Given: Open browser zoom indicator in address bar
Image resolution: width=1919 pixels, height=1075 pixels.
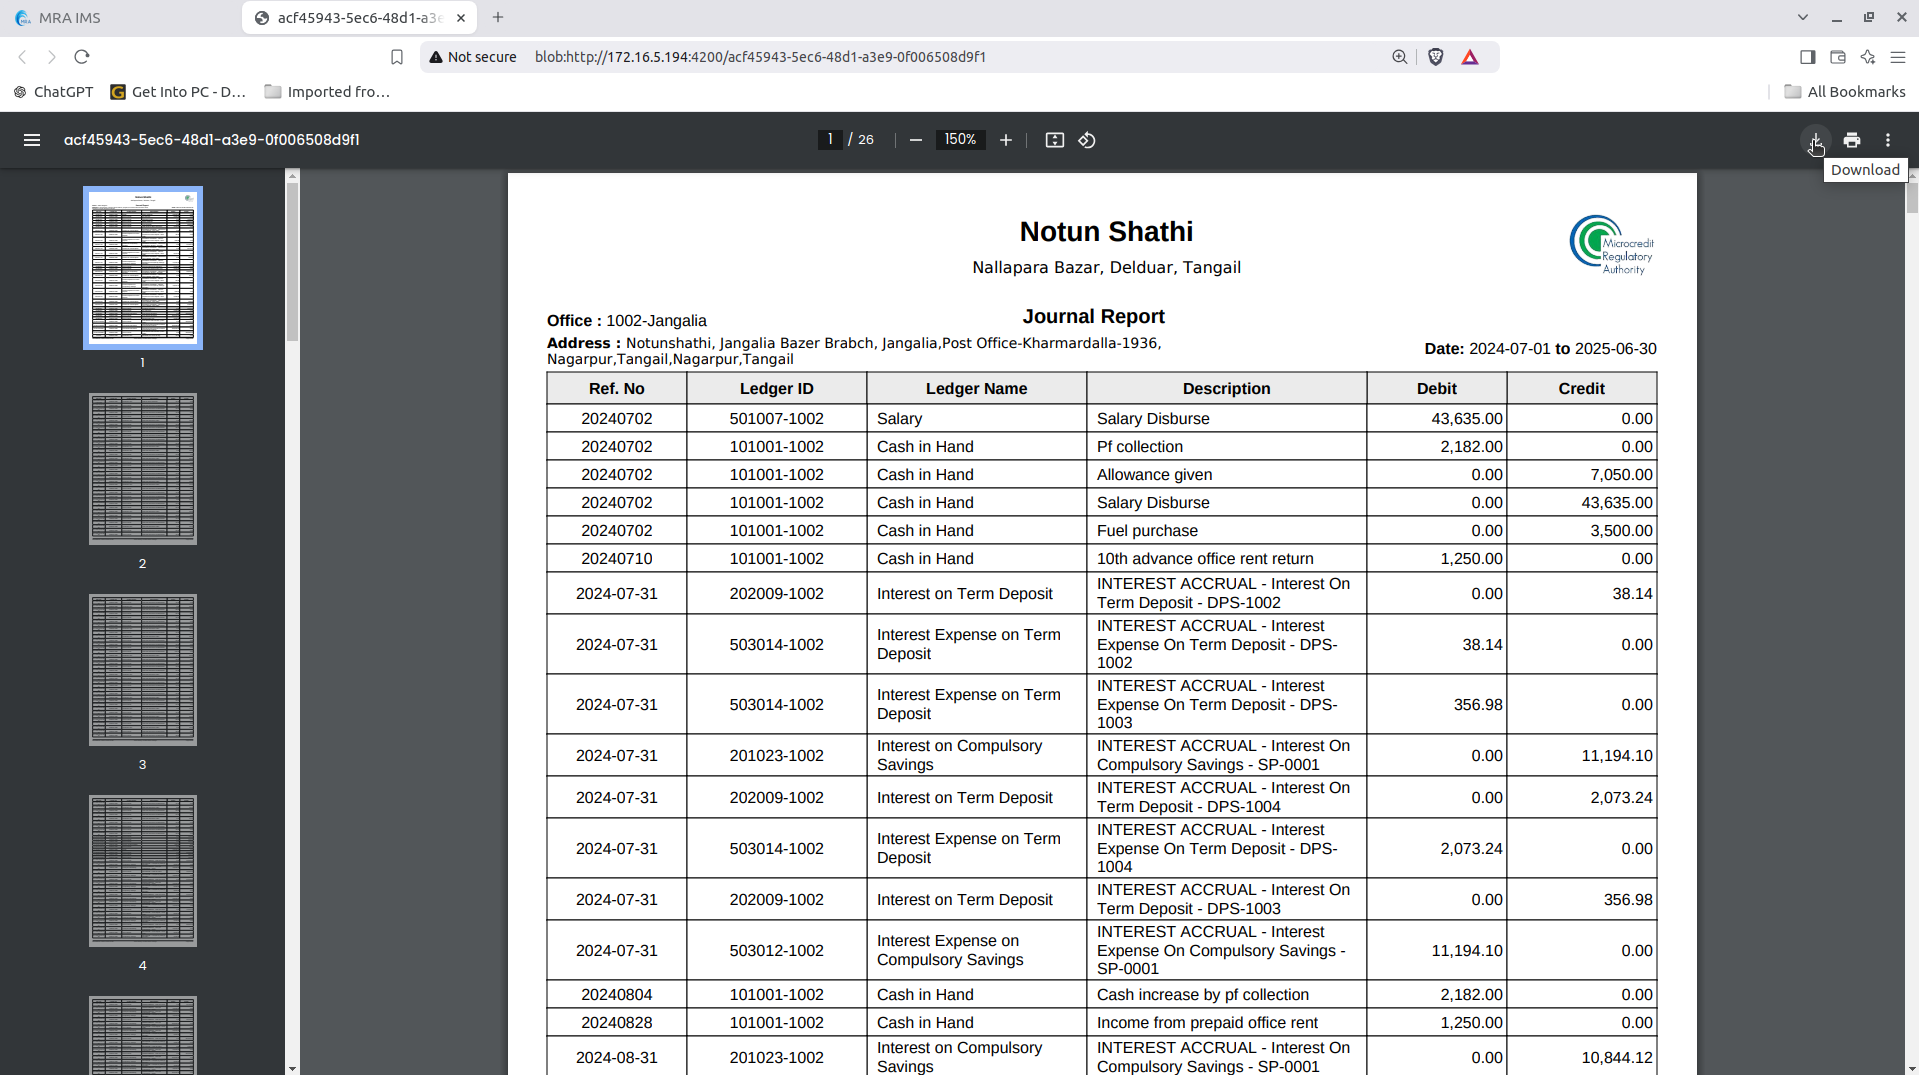Looking at the screenshot, I should (1399, 57).
